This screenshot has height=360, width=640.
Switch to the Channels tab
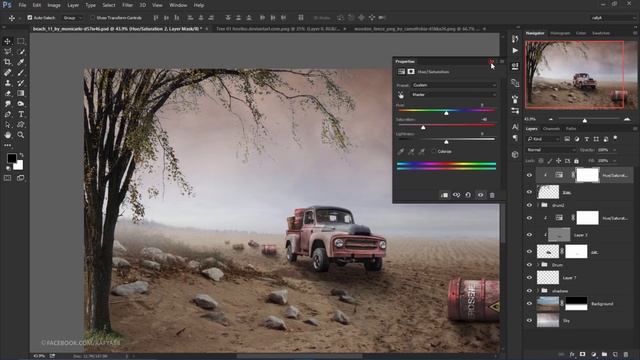551,129
